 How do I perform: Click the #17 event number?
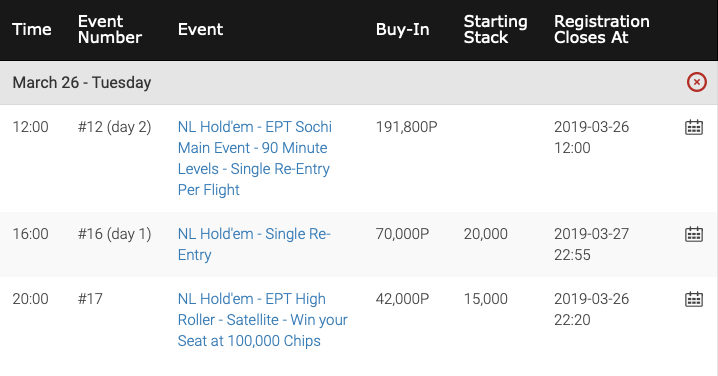click(90, 299)
